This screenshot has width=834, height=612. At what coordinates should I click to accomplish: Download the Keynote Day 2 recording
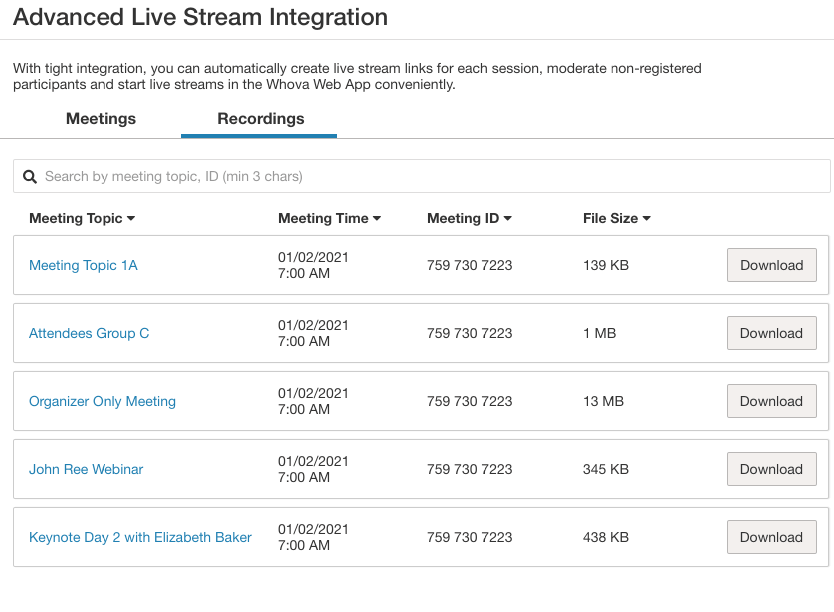771,538
